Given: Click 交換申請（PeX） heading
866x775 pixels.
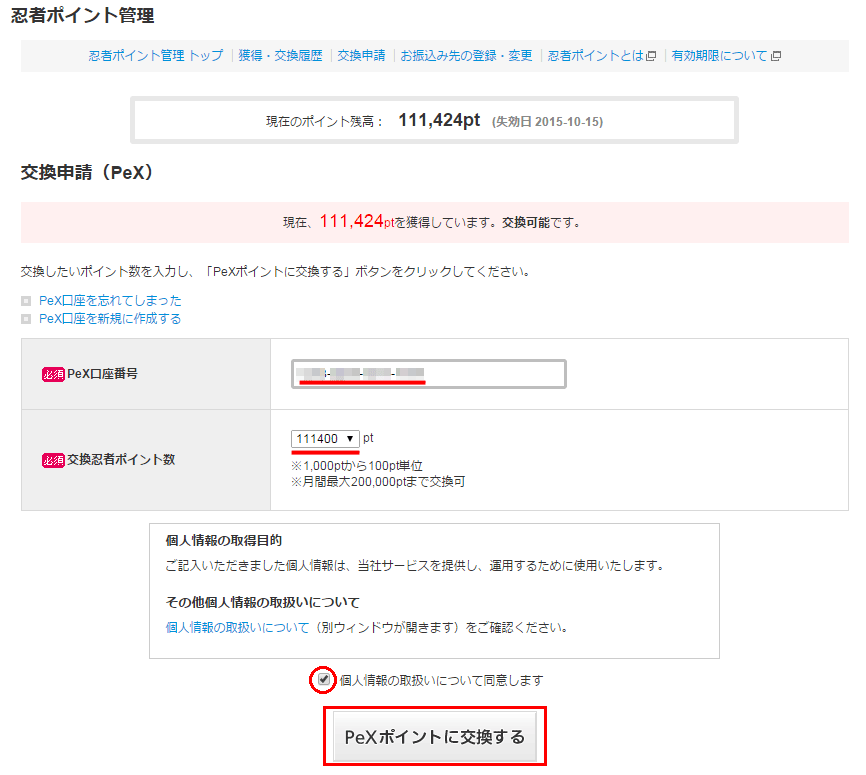Looking at the screenshot, I should pyautogui.click(x=87, y=172).
